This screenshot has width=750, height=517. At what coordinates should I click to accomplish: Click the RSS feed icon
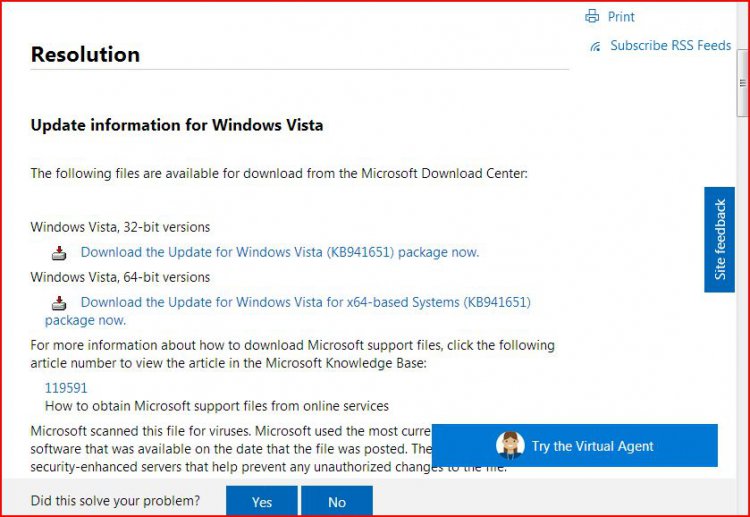595,46
